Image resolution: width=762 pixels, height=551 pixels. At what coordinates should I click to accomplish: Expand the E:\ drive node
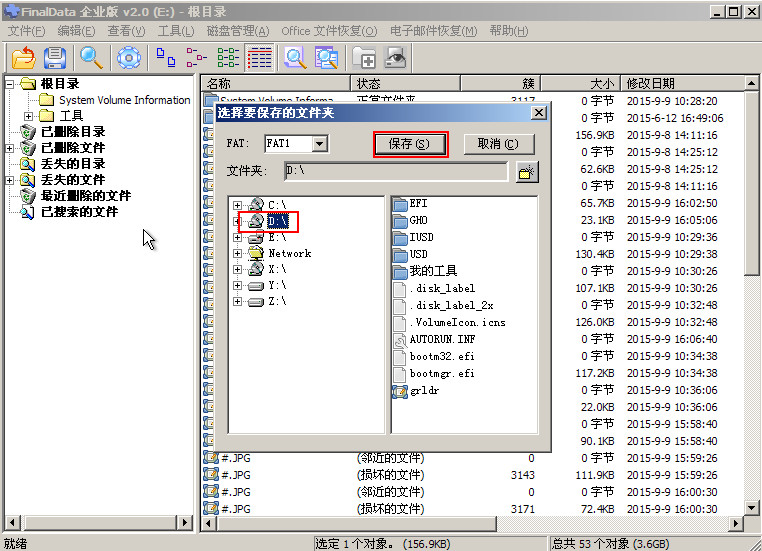point(237,238)
